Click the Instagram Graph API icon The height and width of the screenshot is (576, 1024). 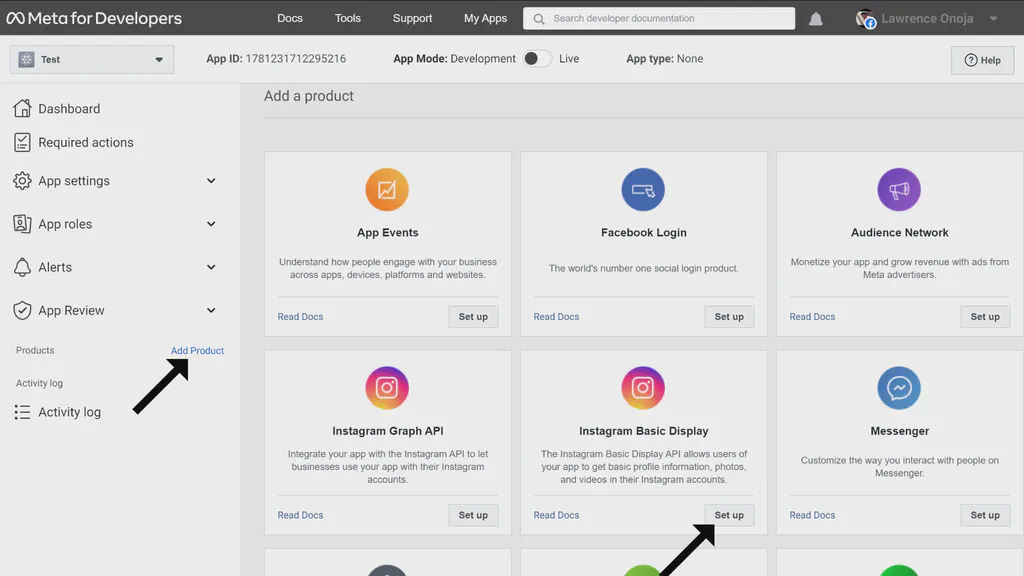coord(387,388)
